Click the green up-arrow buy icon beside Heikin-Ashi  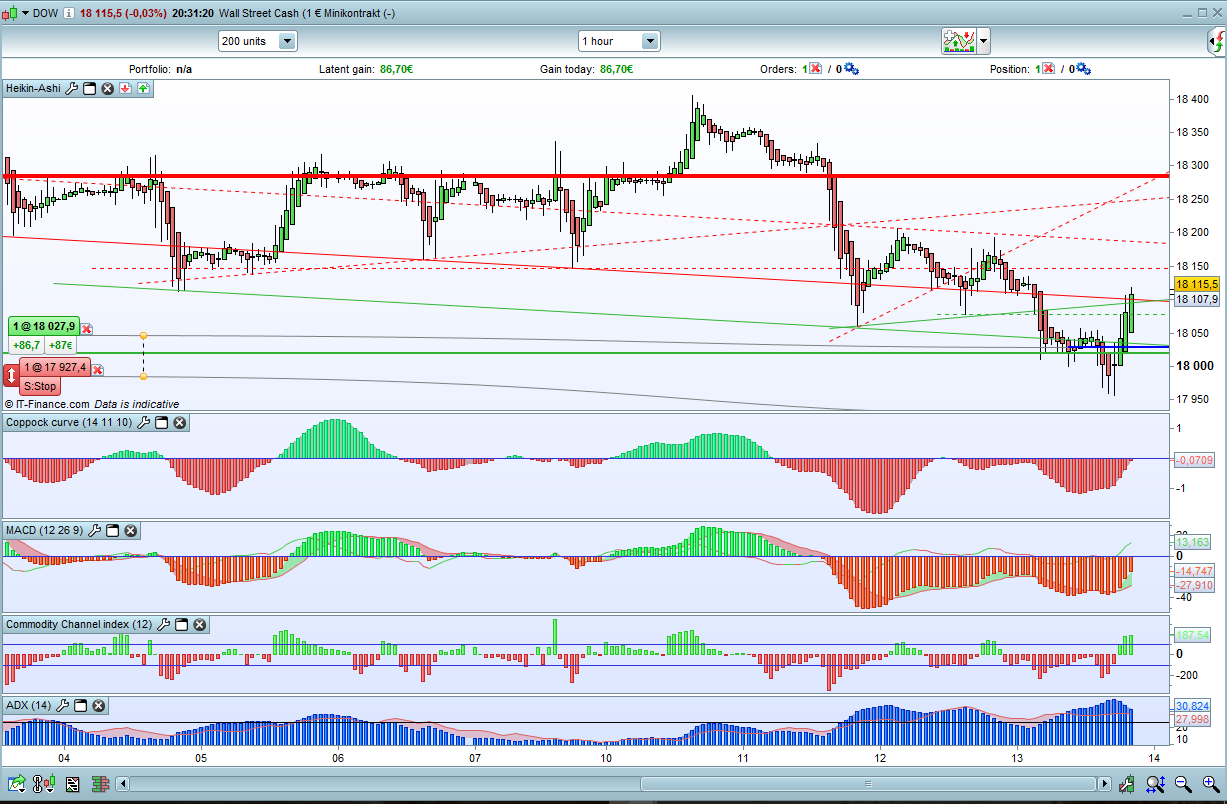click(x=143, y=89)
